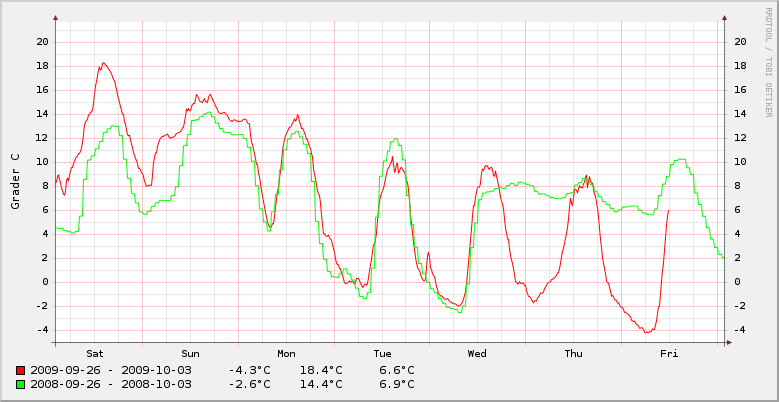The height and width of the screenshot is (402, 779).
Task: Click the -4.3°C minimum value in legend
Action: (x=249, y=370)
